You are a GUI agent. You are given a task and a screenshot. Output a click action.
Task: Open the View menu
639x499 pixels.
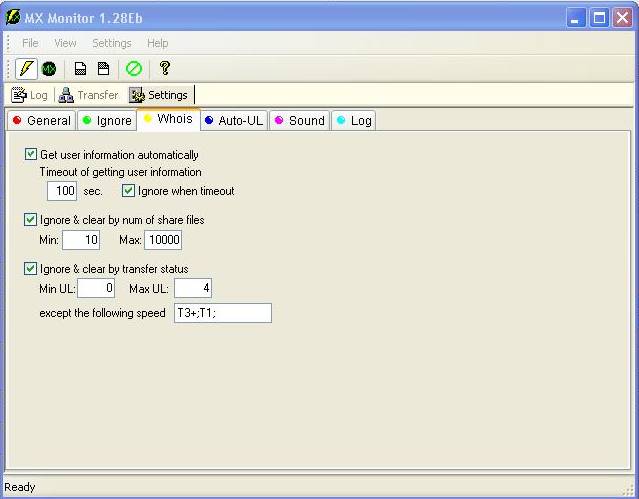tap(65, 43)
